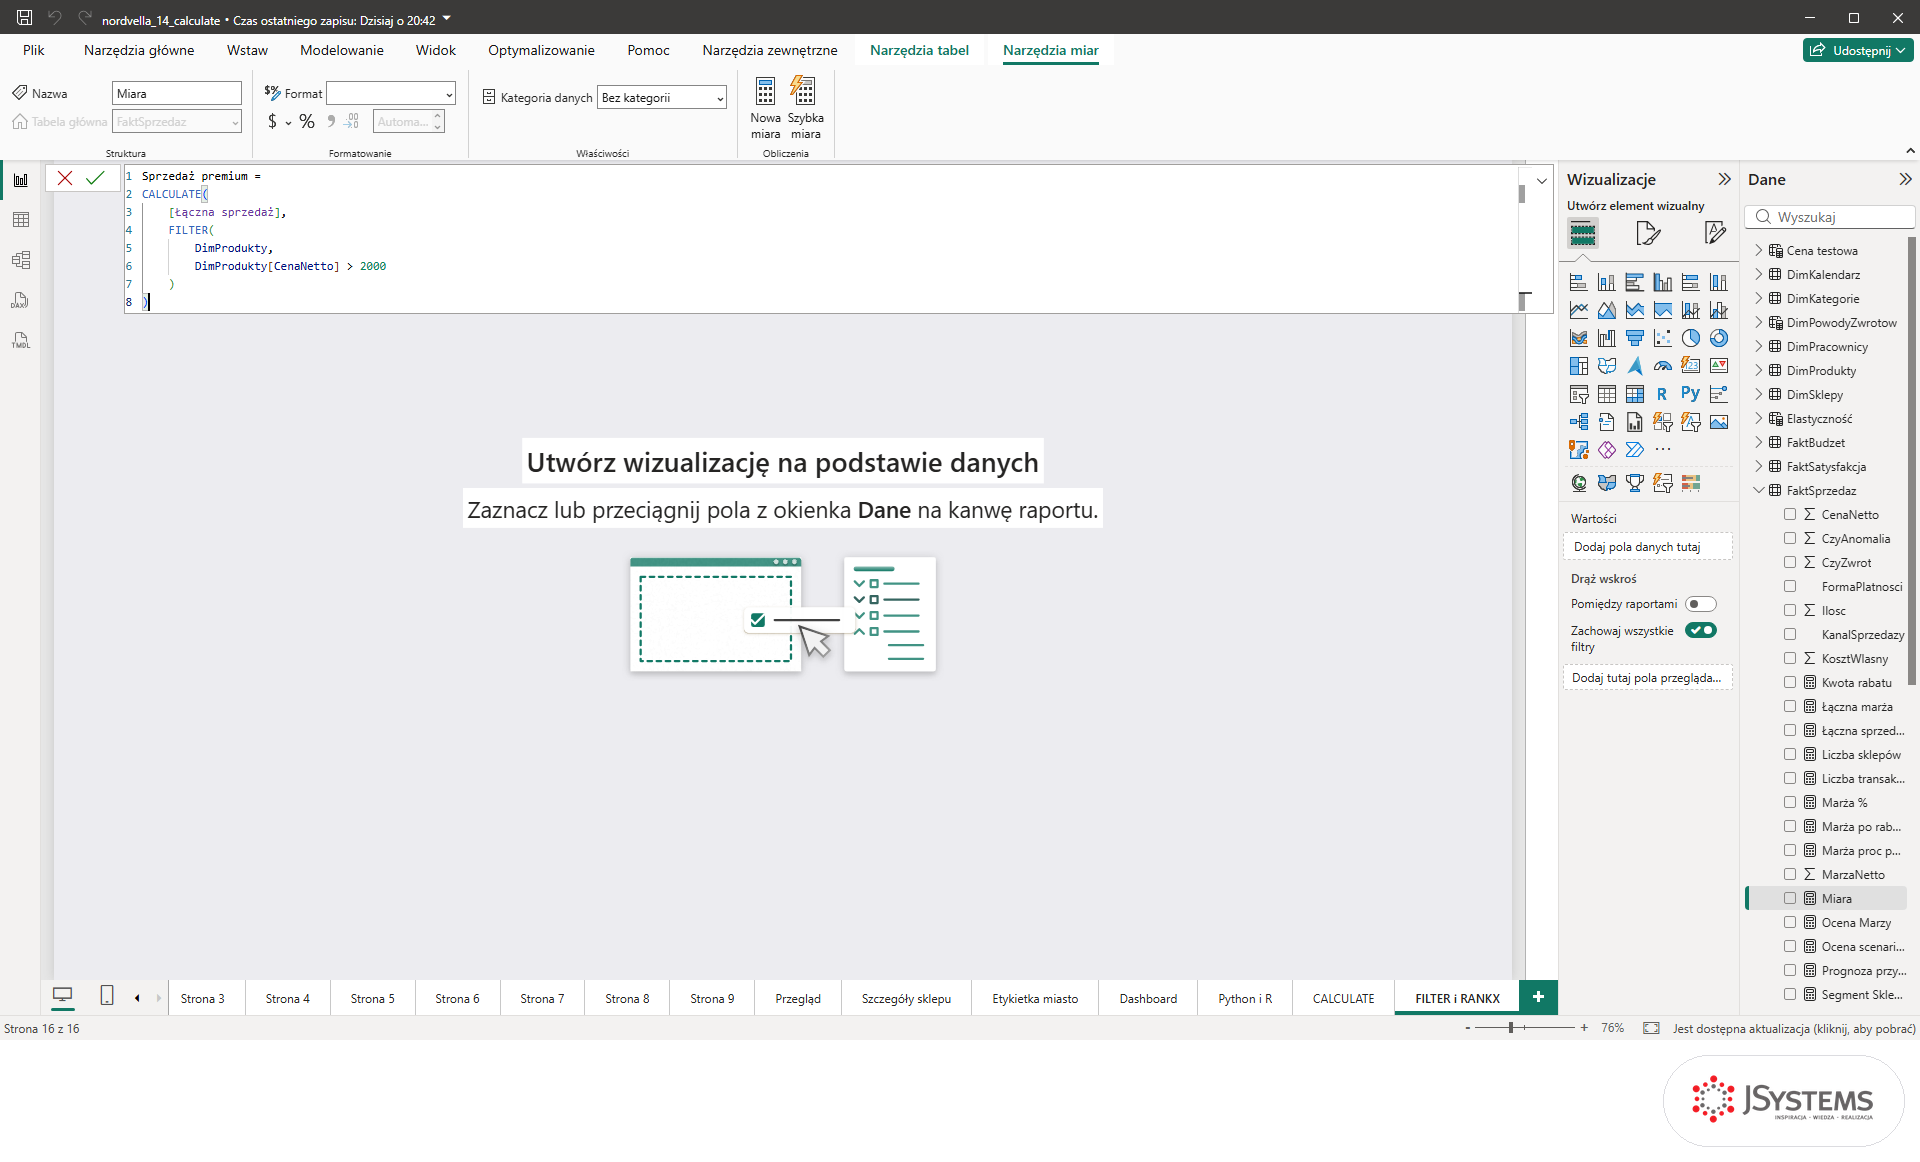Open Report view in left sidebar
Viewport: 1920px width, 1162px height.
click(21, 180)
